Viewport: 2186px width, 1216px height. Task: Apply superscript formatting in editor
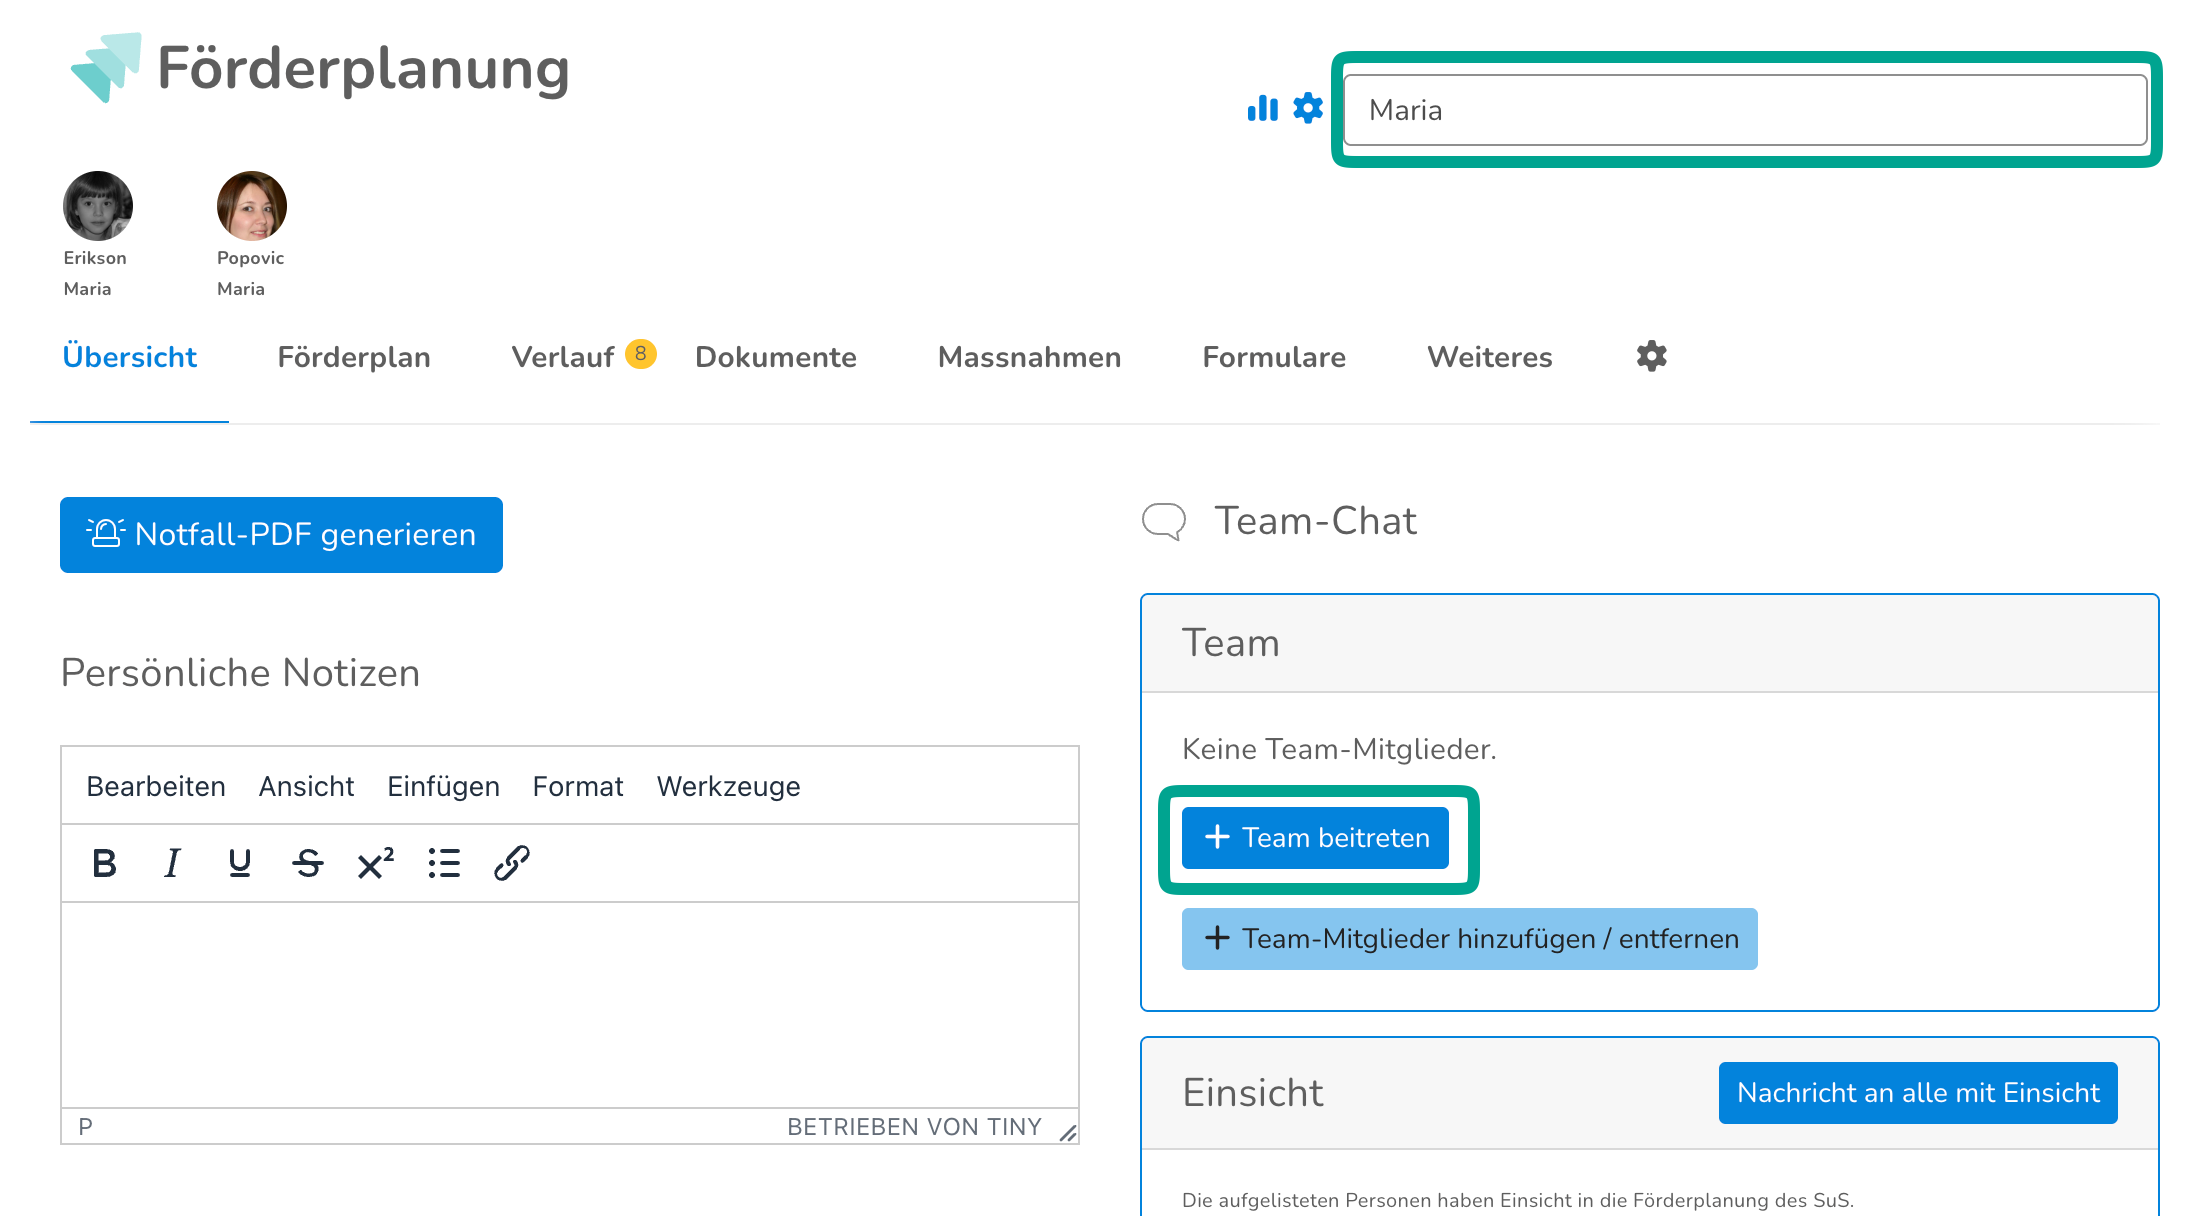pos(375,863)
